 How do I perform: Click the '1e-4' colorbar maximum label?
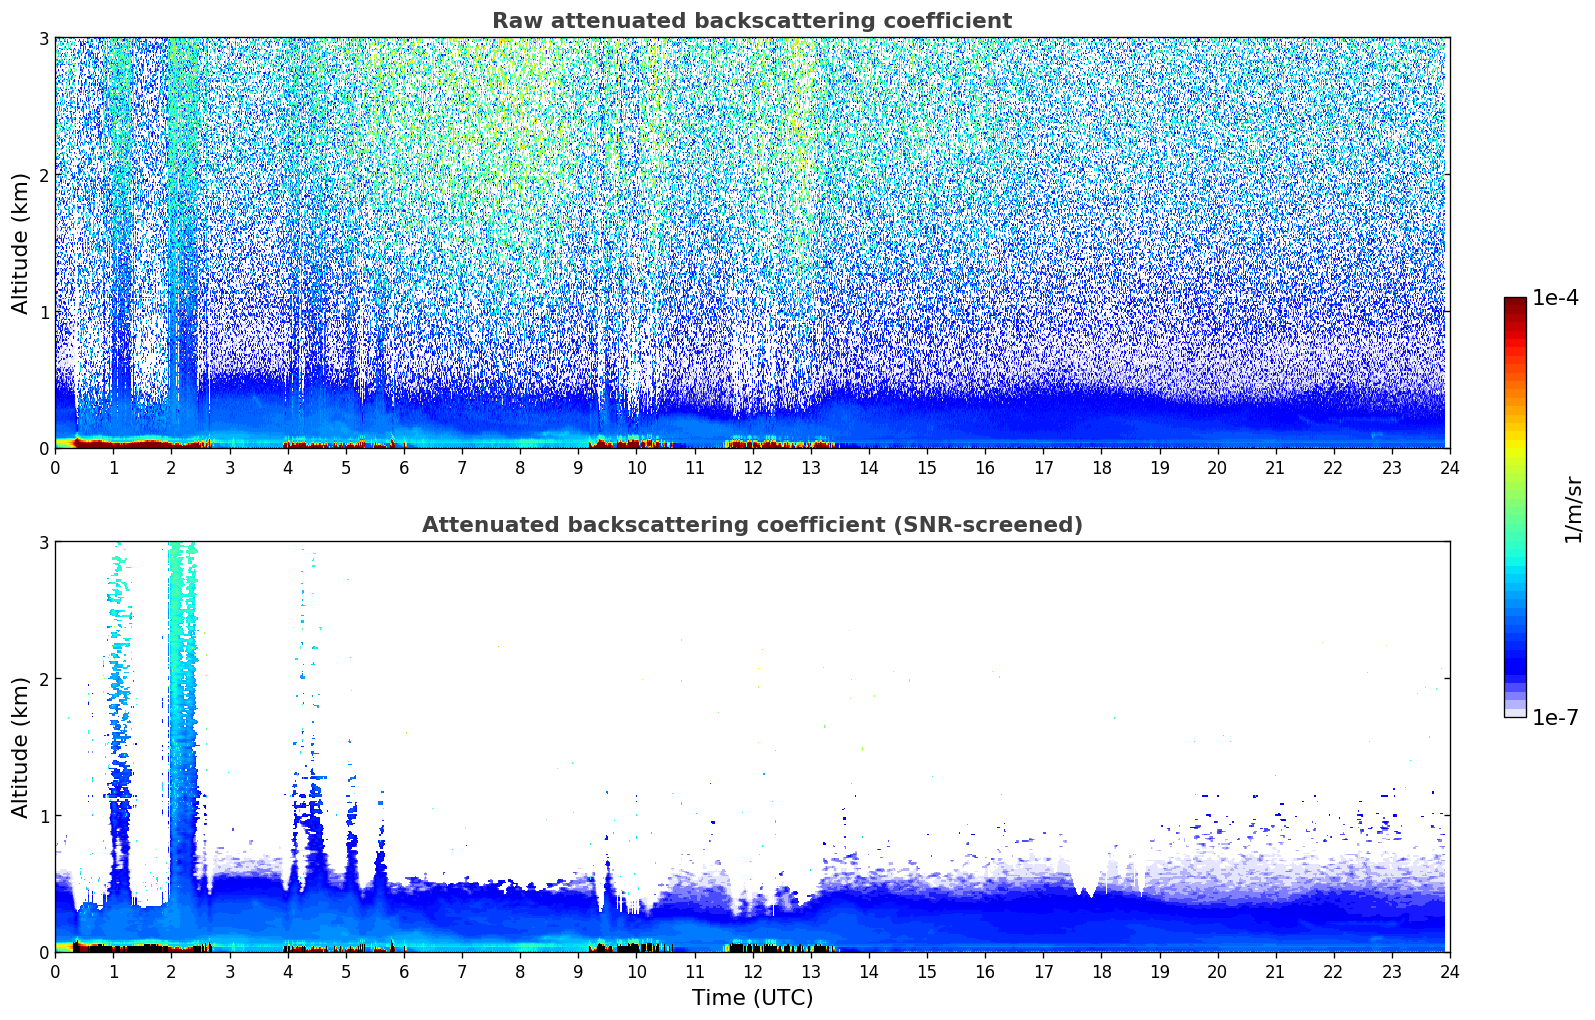1555,298
